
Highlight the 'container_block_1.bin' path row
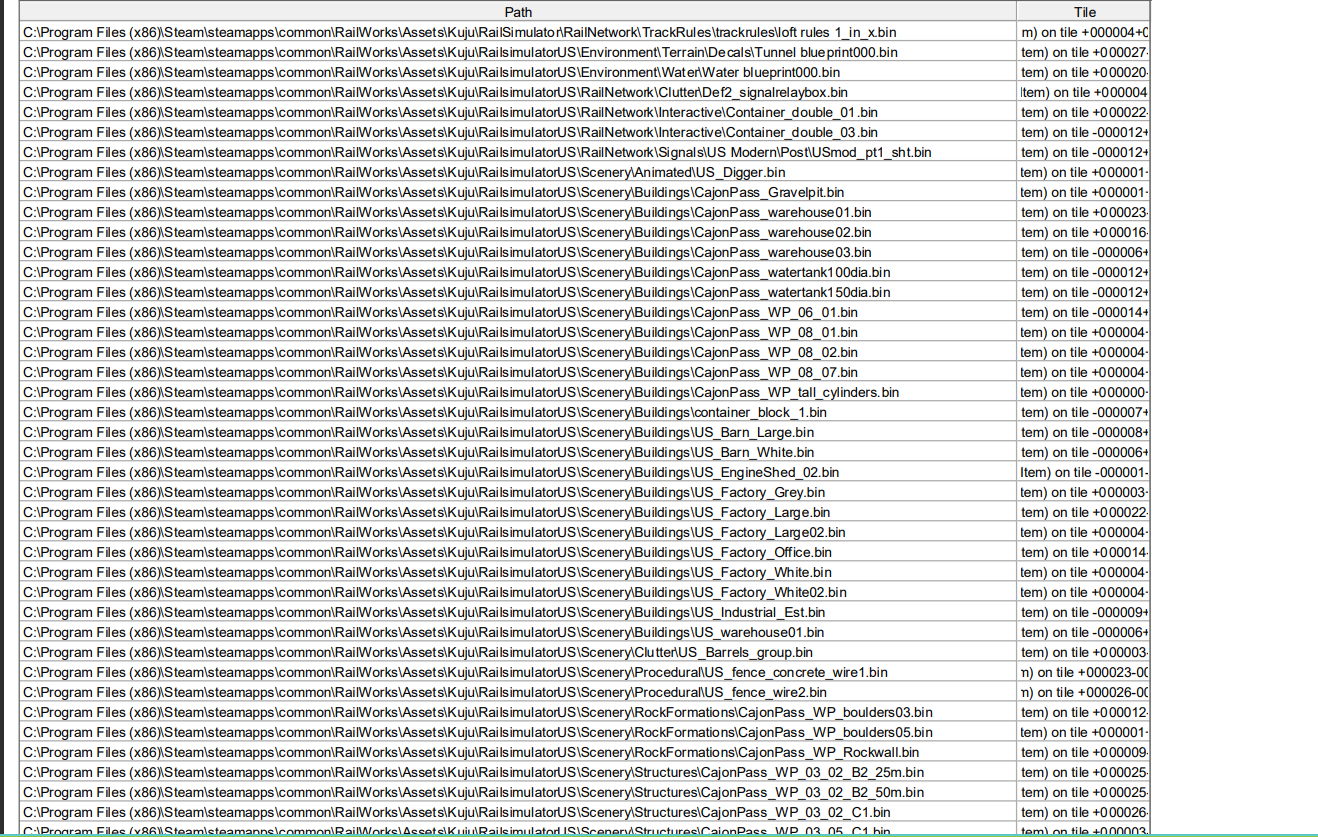(518, 412)
